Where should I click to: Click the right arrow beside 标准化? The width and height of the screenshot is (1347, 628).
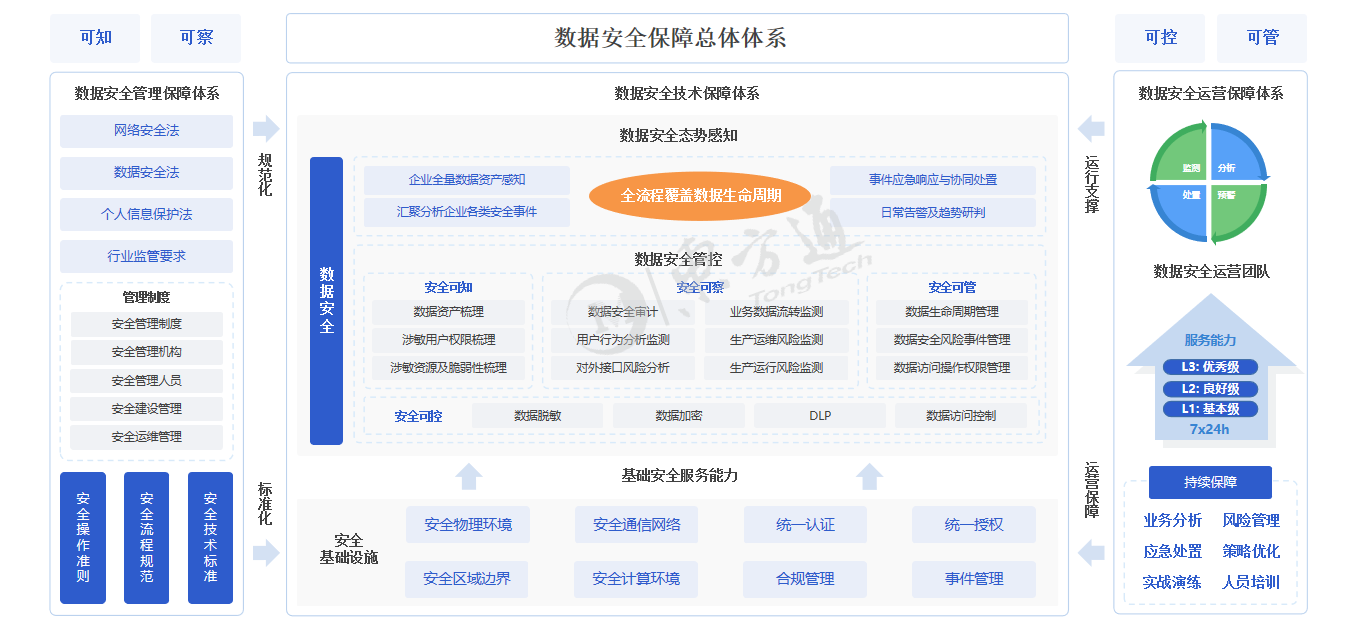click(x=266, y=552)
